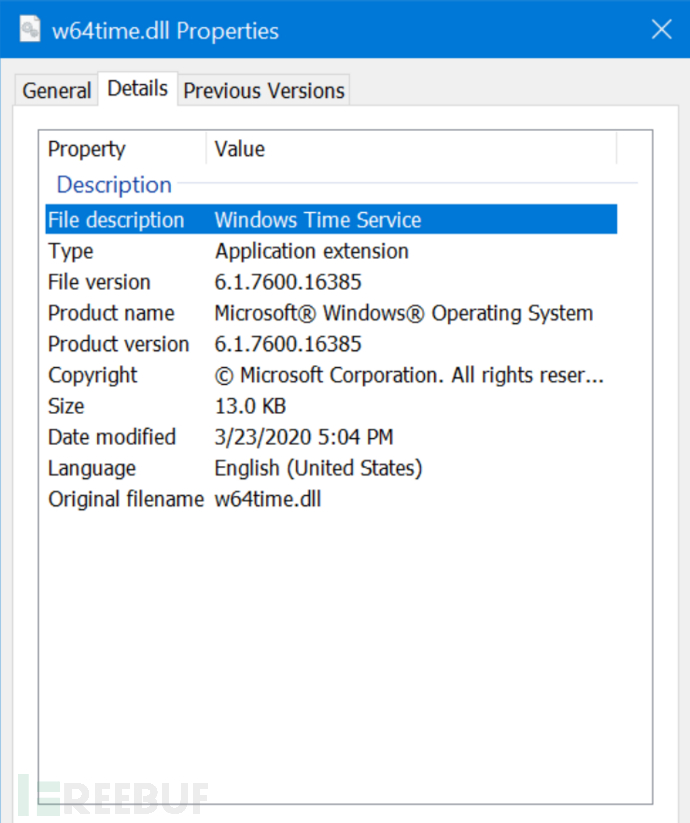The height and width of the screenshot is (823, 690).
Task: Select the Date modified property label
Action: 112,437
